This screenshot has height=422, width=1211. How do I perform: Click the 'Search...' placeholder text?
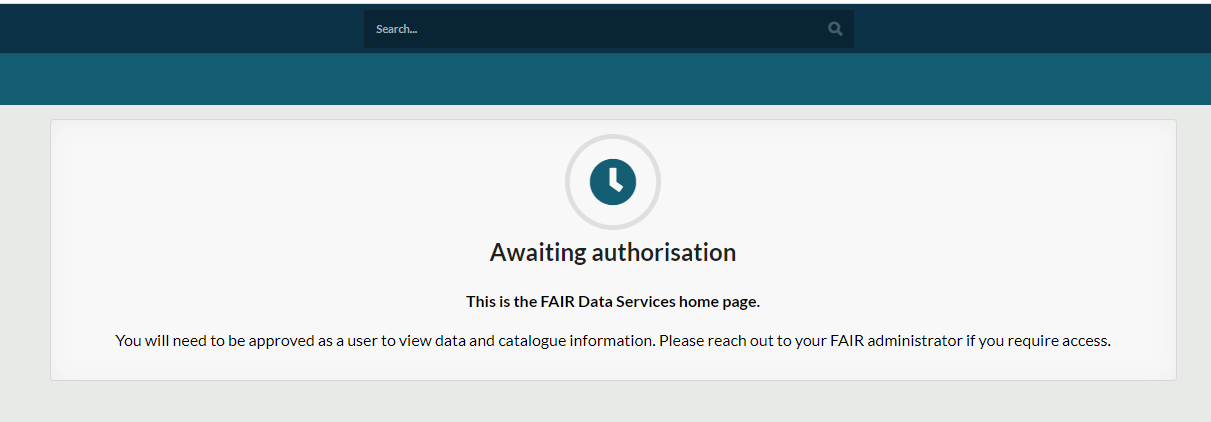[396, 29]
